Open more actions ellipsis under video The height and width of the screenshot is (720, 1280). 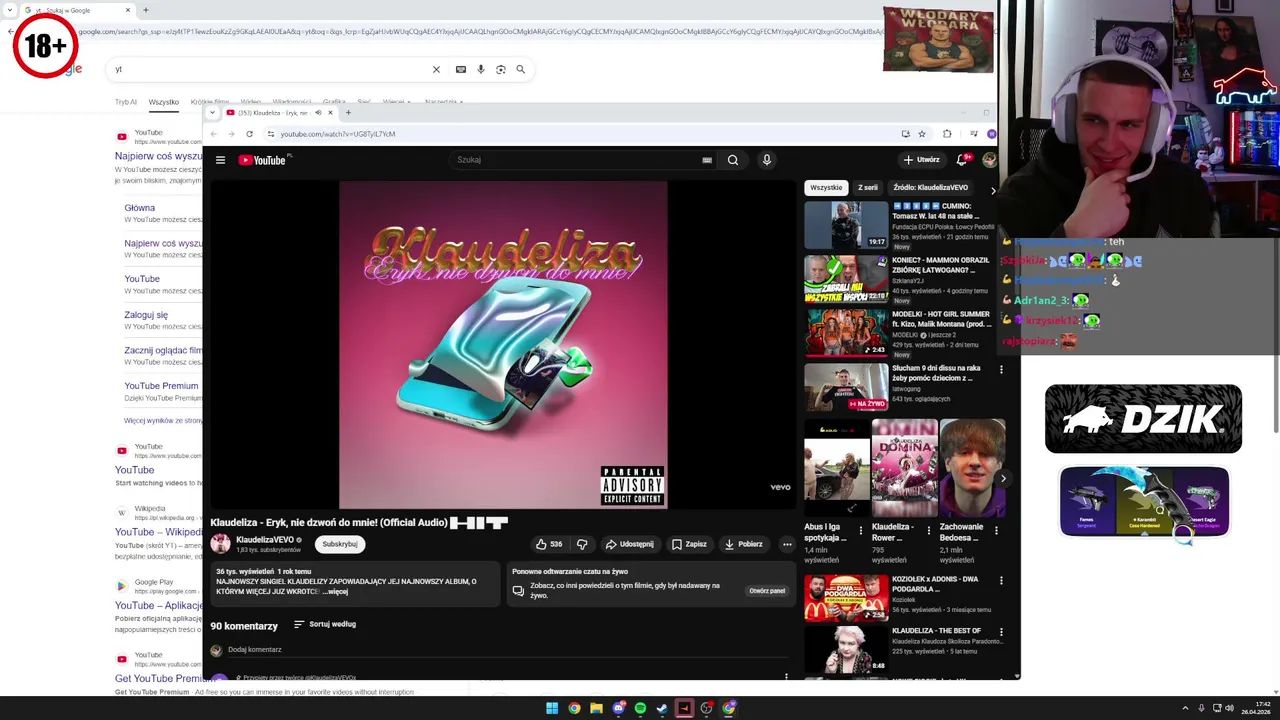787,544
